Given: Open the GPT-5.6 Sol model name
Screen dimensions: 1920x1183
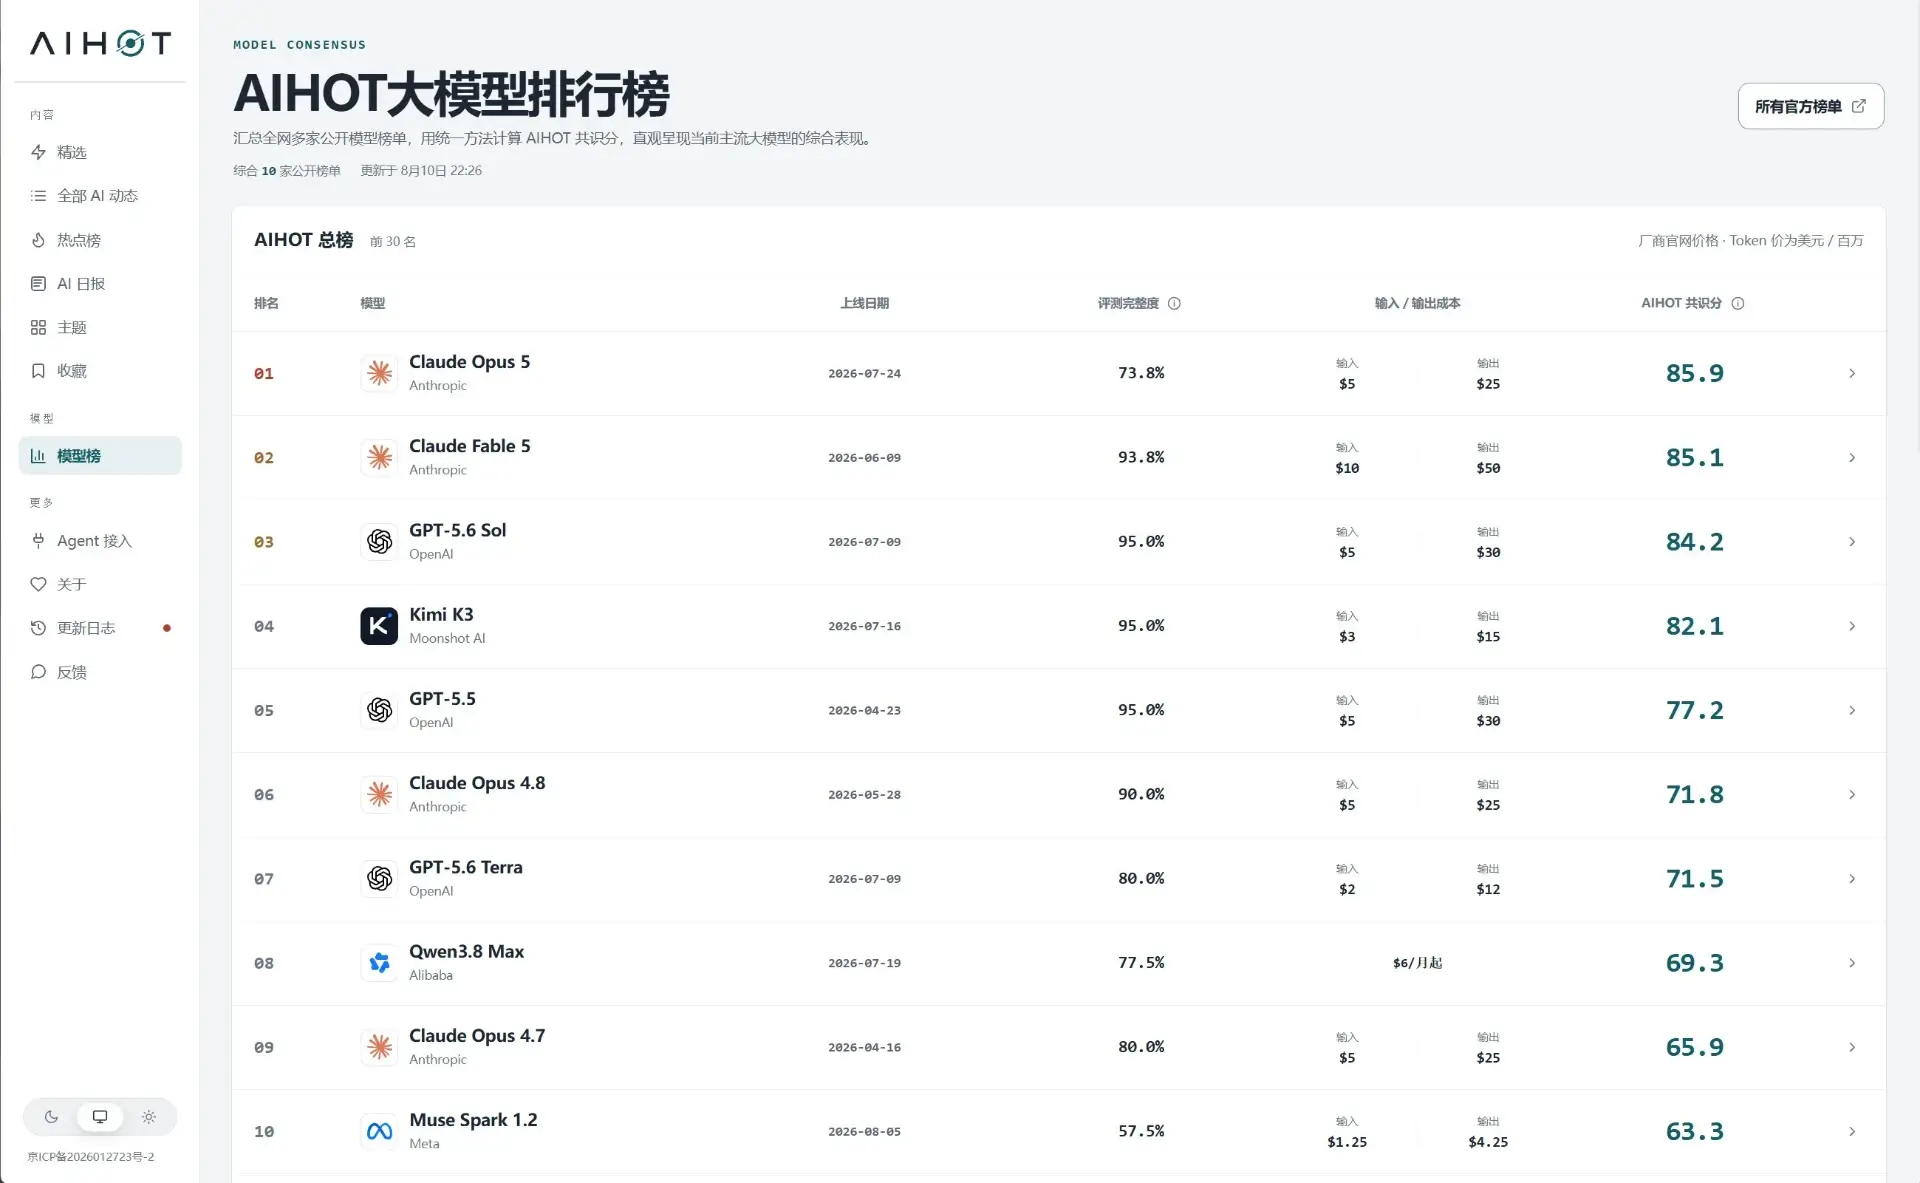Looking at the screenshot, I should coord(457,530).
